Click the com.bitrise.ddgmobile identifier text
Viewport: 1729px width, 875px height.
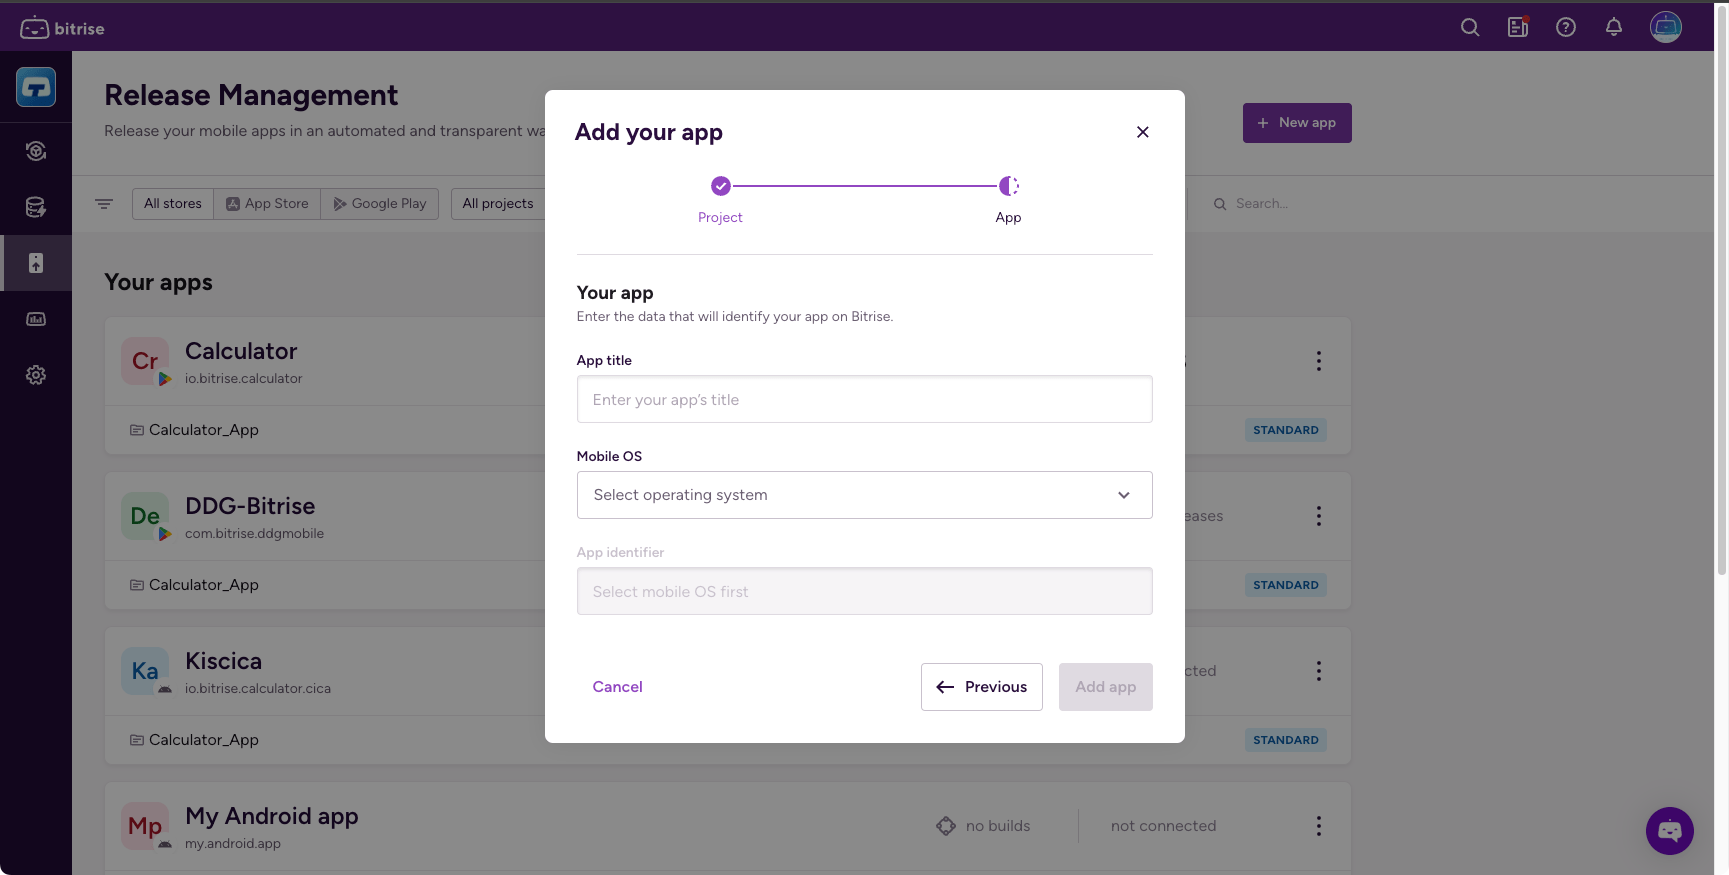click(x=255, y=534)
